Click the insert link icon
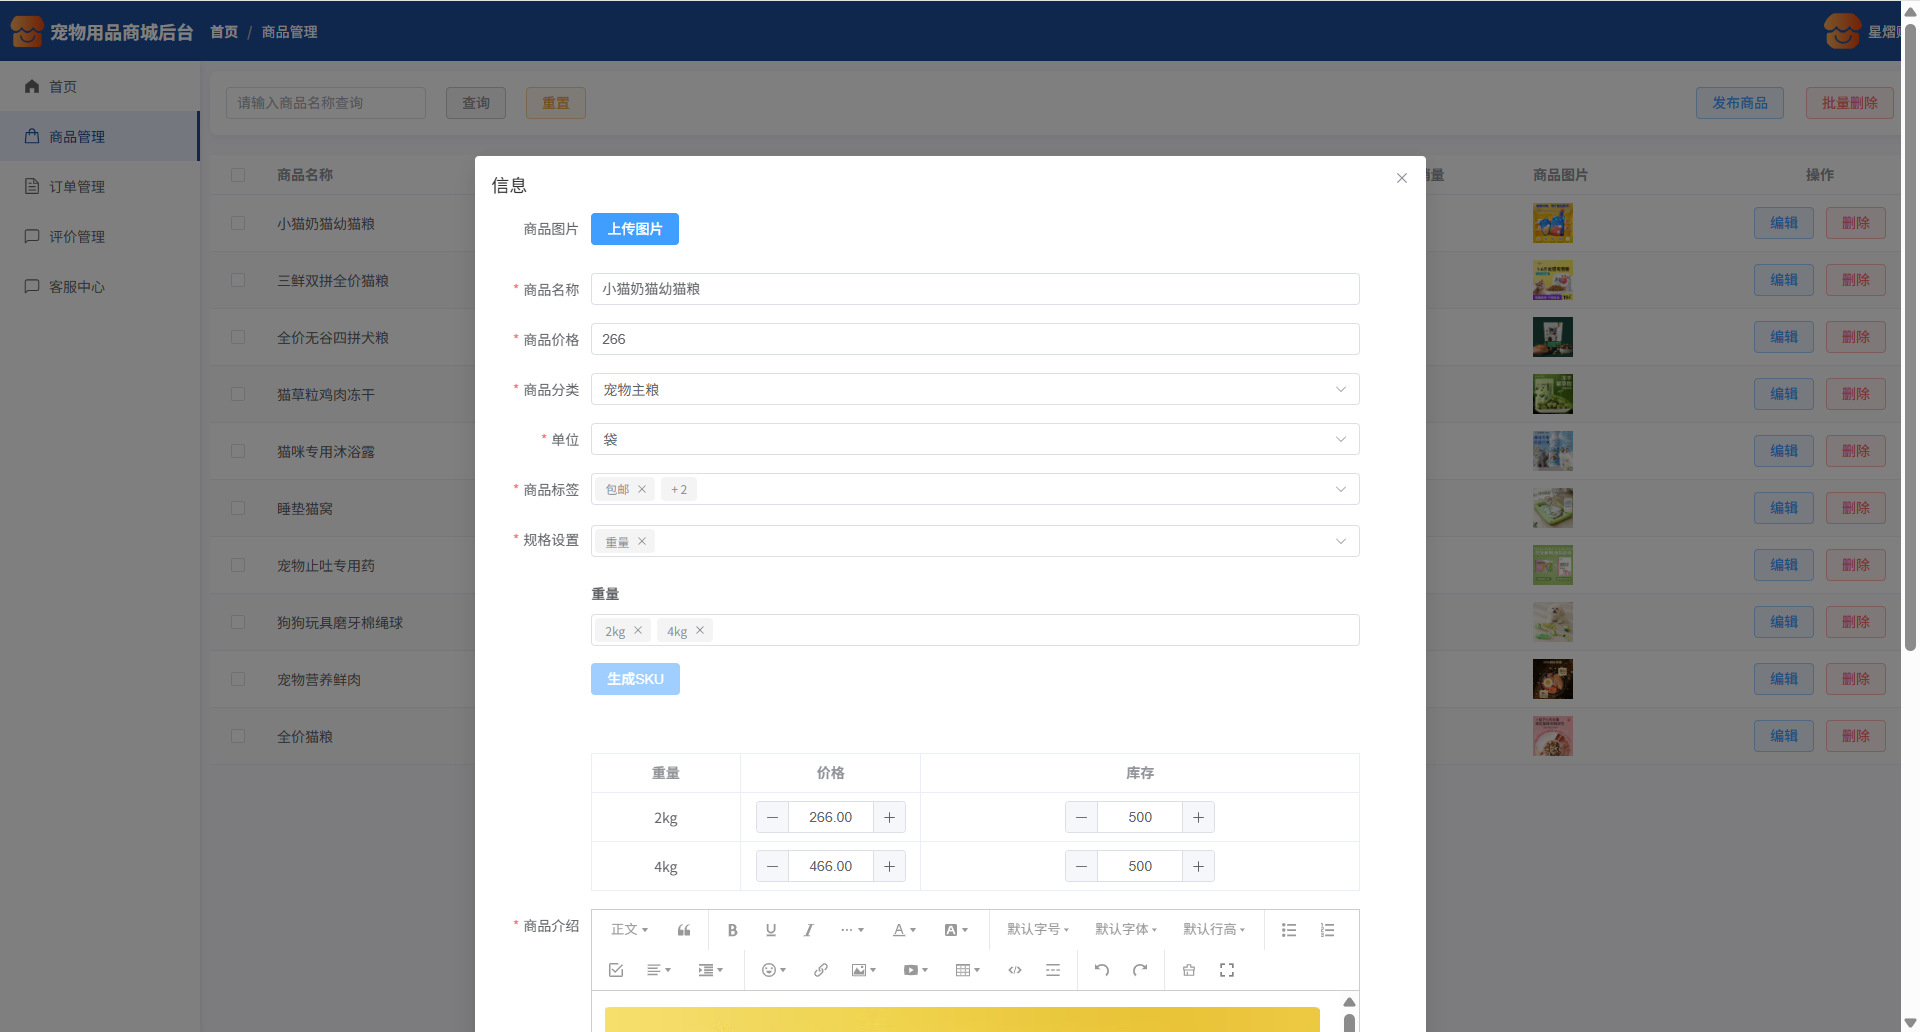This screenshot has width=1920, height=1032. tap(820, 970)
